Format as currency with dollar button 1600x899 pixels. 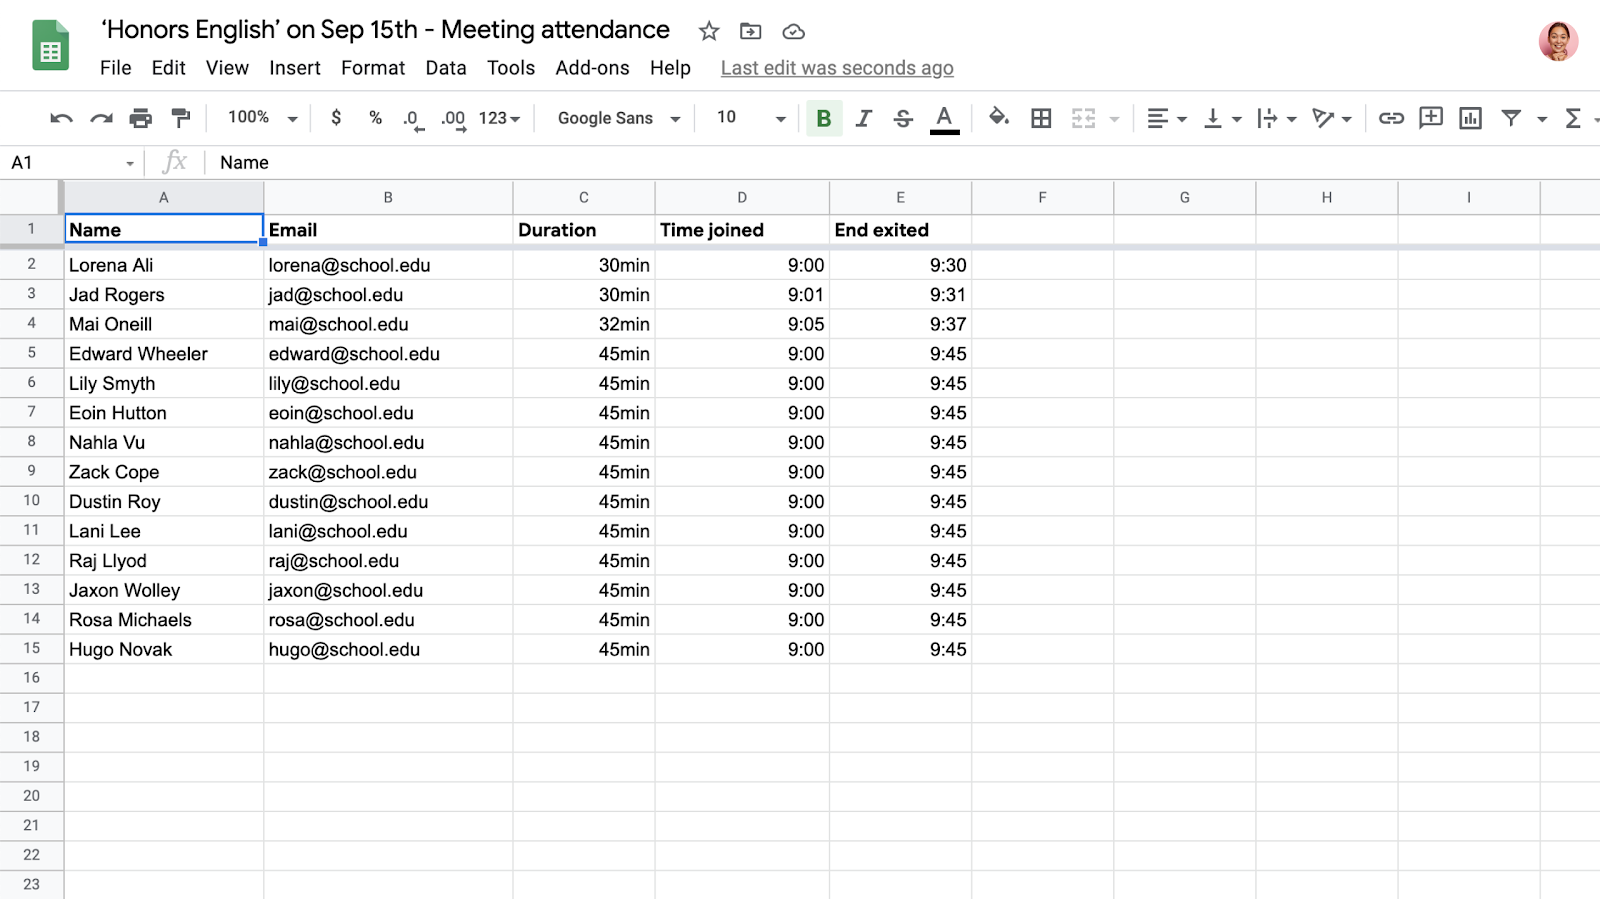336,118
